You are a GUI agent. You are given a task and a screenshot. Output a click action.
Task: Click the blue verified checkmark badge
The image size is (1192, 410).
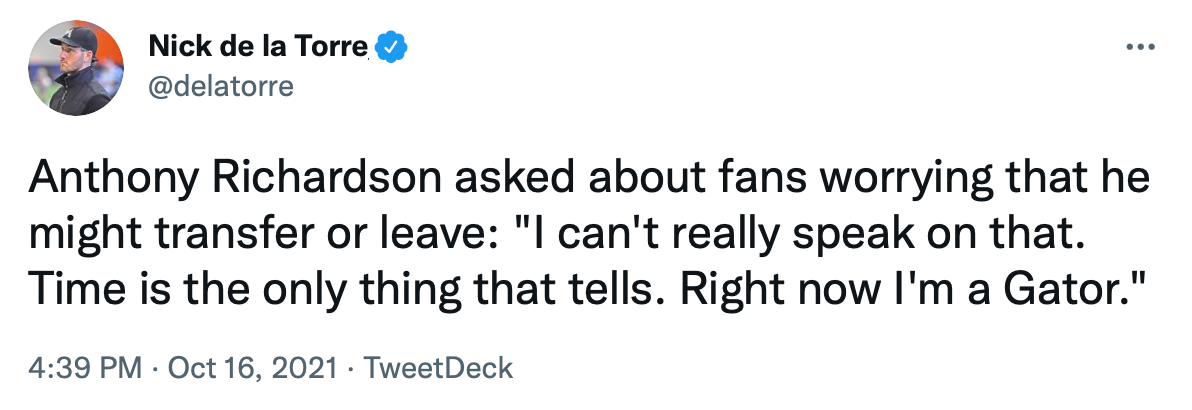pyautogui.click(x=390, y=46)
